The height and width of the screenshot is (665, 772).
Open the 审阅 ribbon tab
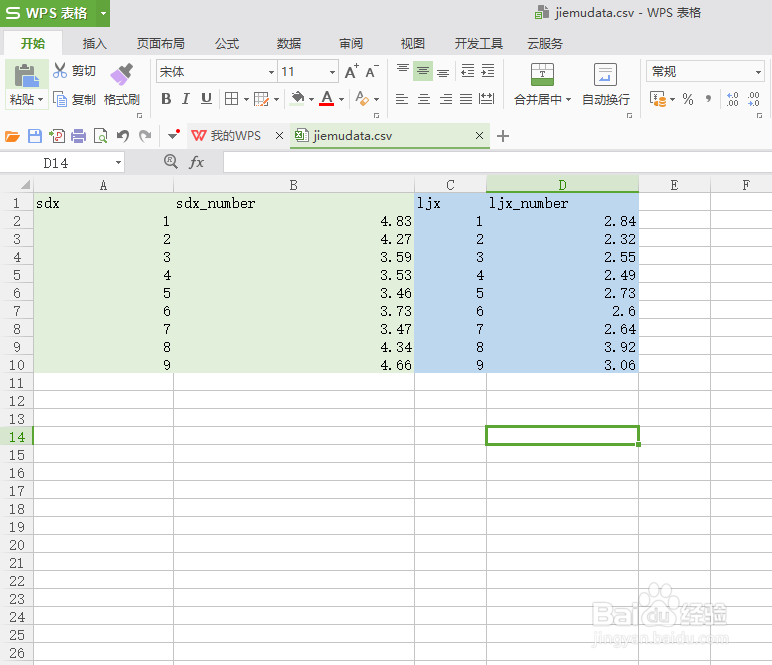click(x=351, y=43)
